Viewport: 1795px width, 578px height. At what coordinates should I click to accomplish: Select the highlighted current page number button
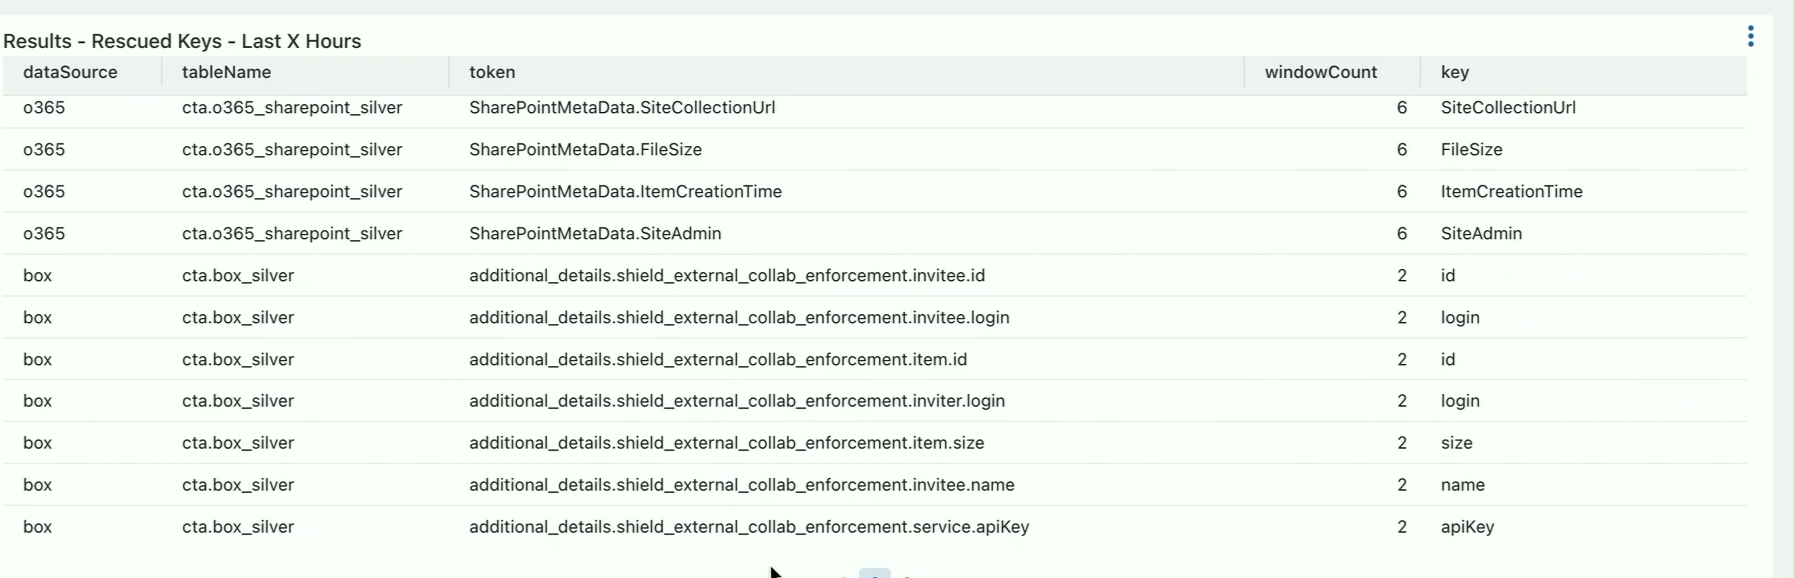tap(874, 573)
